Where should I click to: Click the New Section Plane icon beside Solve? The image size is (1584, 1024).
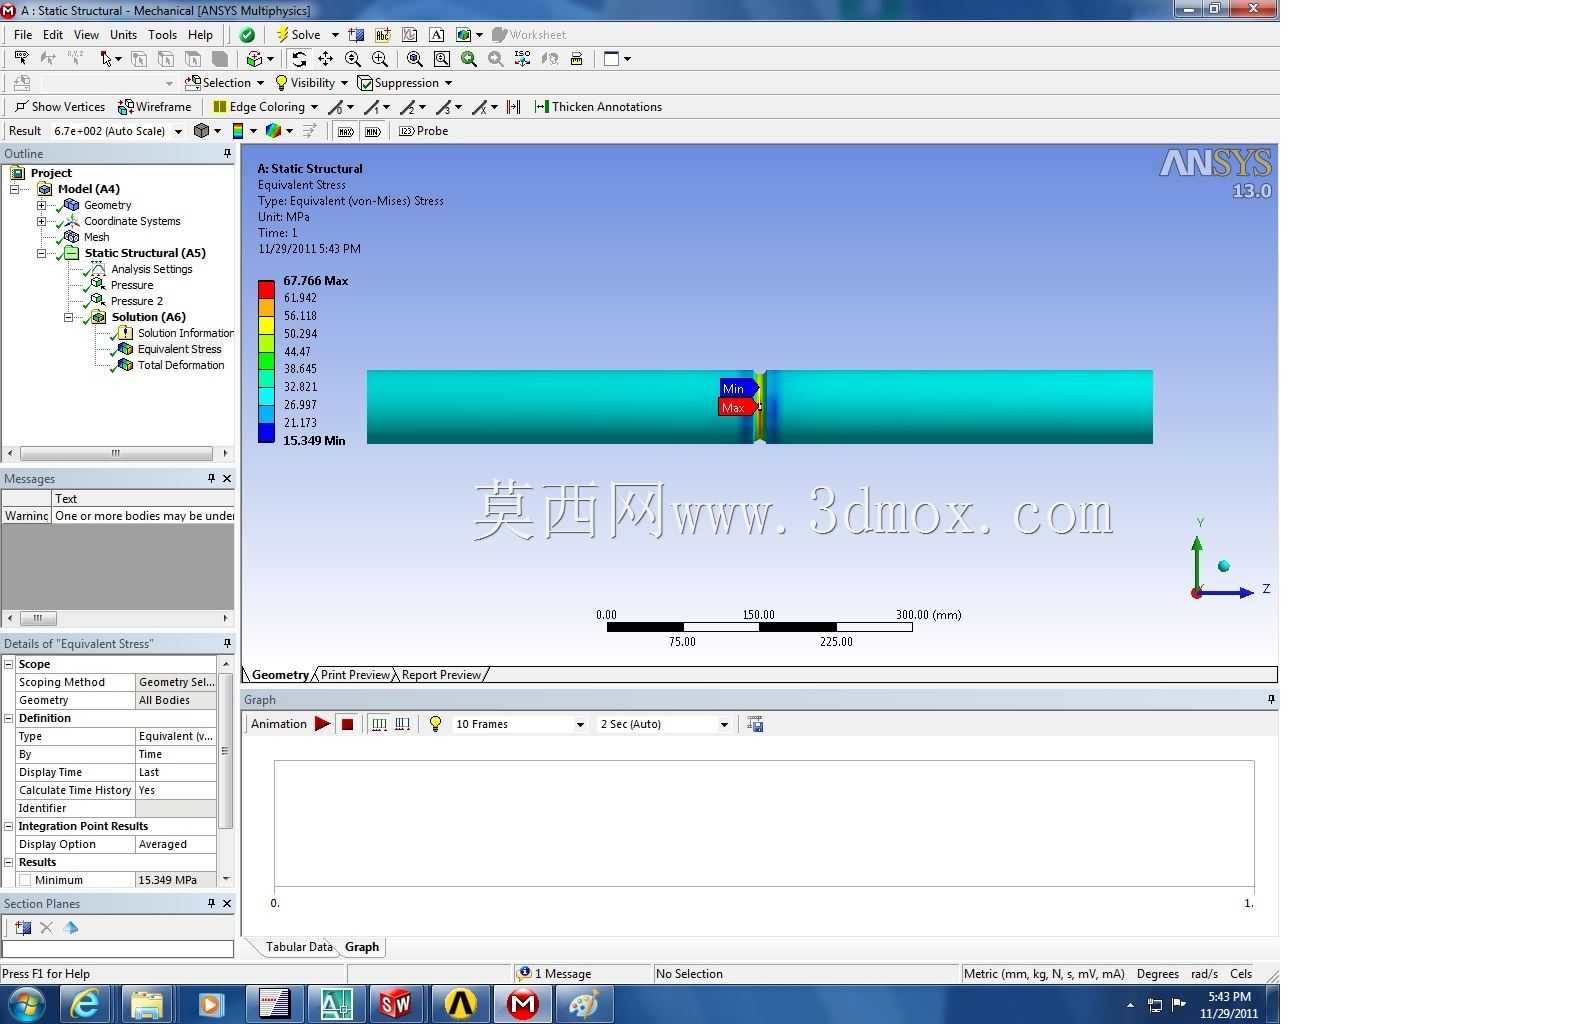pyautogui.click(x=356, y=35)
